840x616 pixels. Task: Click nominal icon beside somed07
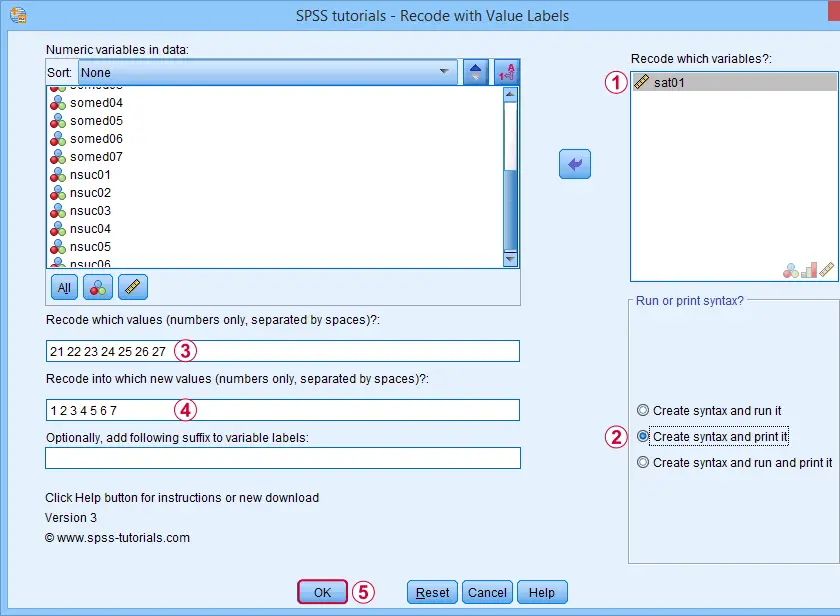(x=58, y=157)
